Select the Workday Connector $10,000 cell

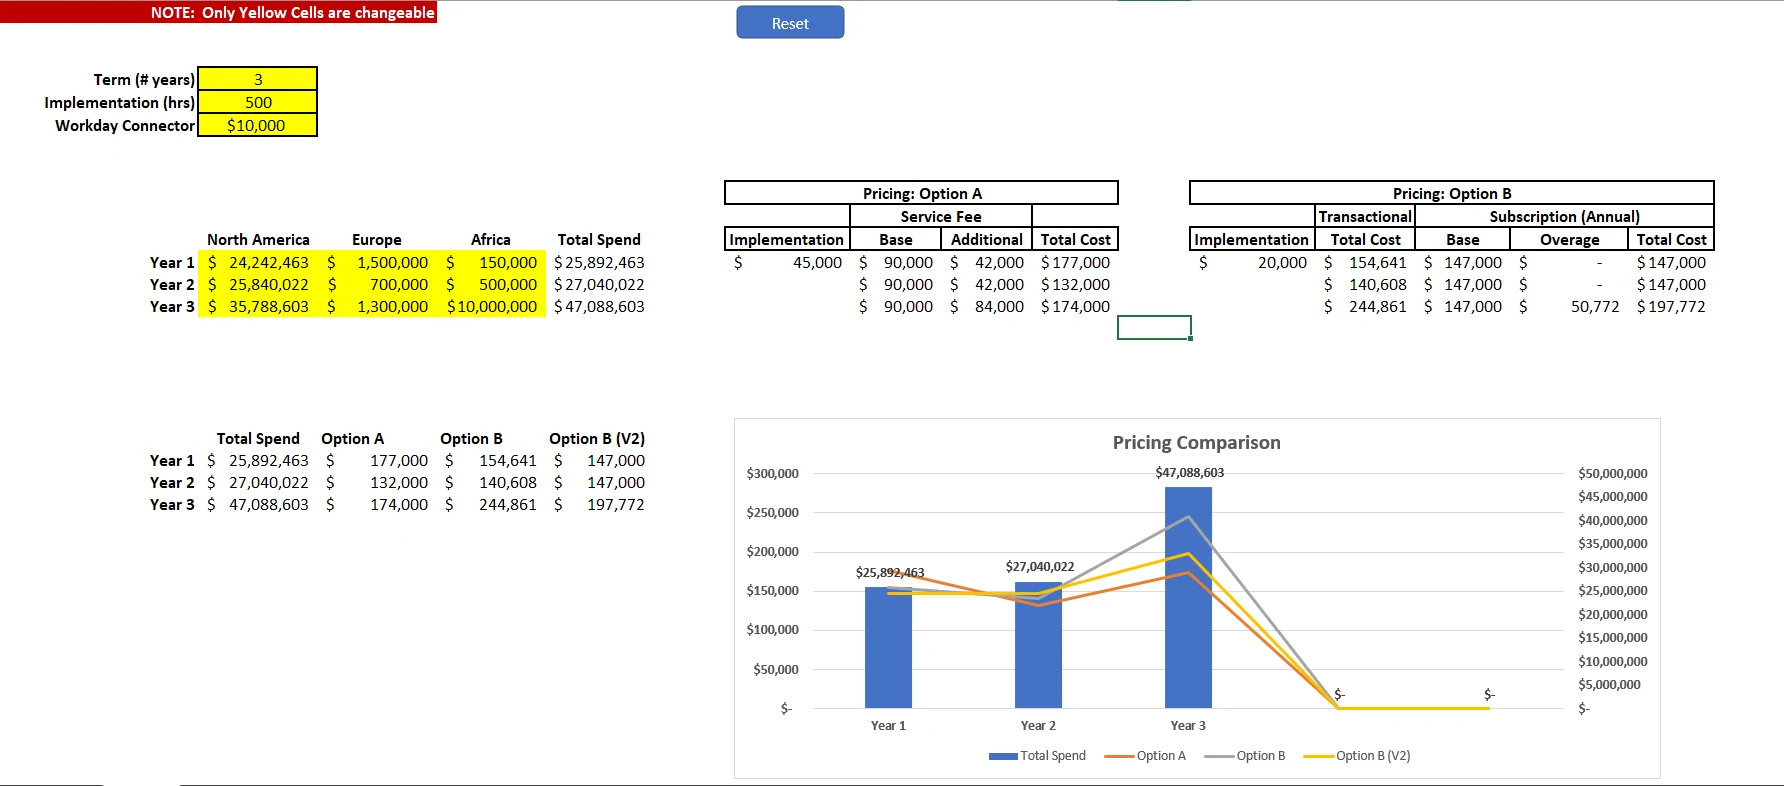coord(258,125)
